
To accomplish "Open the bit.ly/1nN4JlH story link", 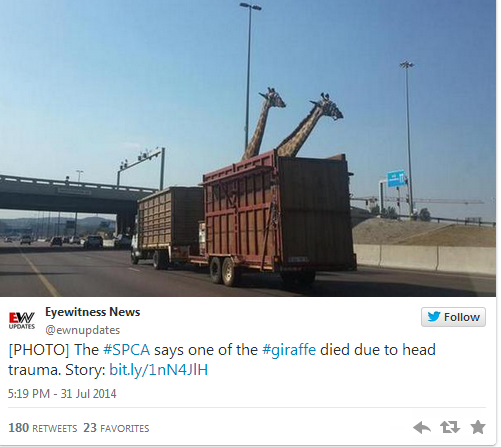I will pos(159,370).
